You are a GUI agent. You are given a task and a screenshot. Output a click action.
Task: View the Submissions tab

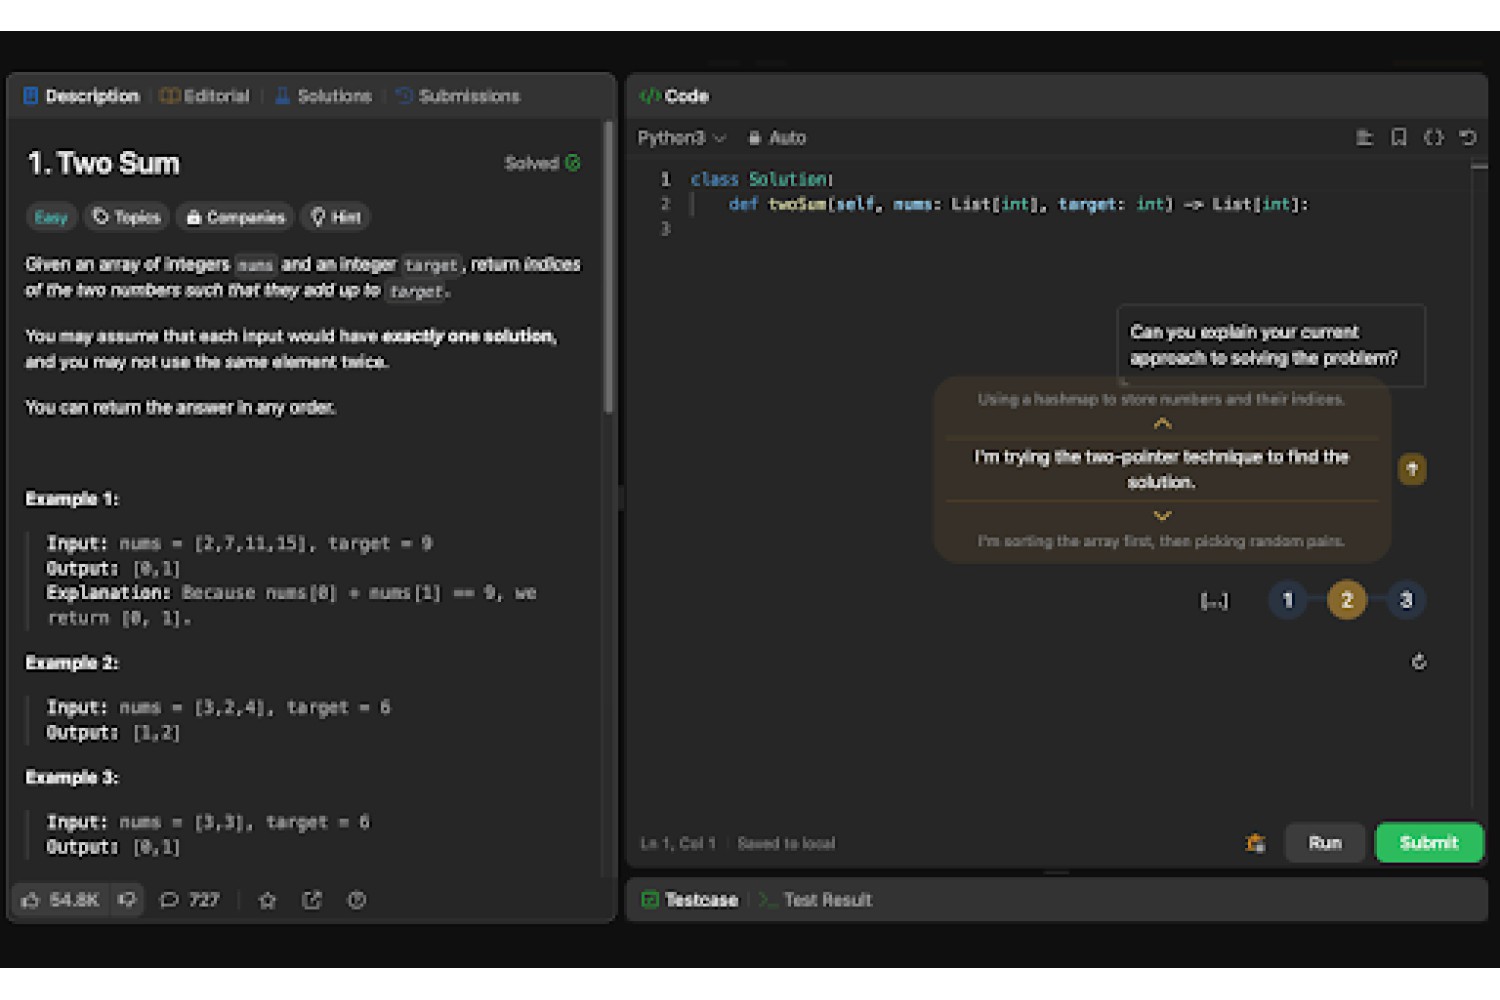pyautogui.click(x=458, y=96)
